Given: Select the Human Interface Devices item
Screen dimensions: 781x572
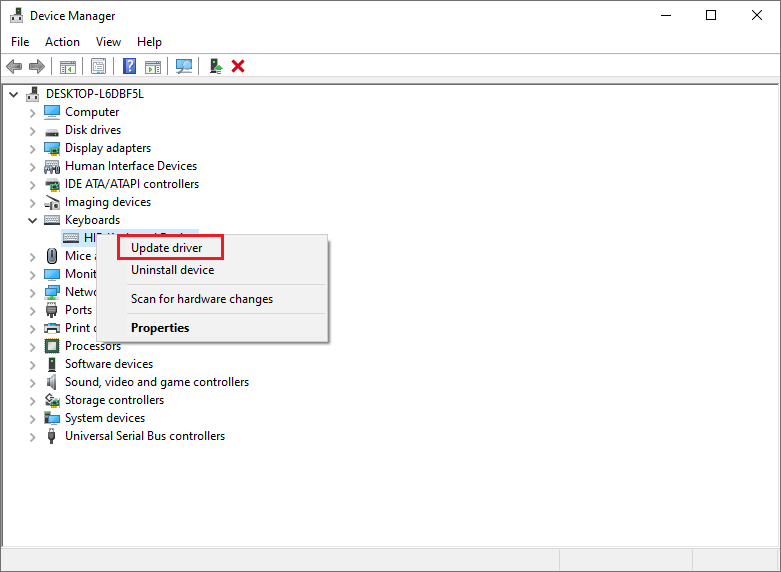Looking at the screenshot, I should point(131,166).
